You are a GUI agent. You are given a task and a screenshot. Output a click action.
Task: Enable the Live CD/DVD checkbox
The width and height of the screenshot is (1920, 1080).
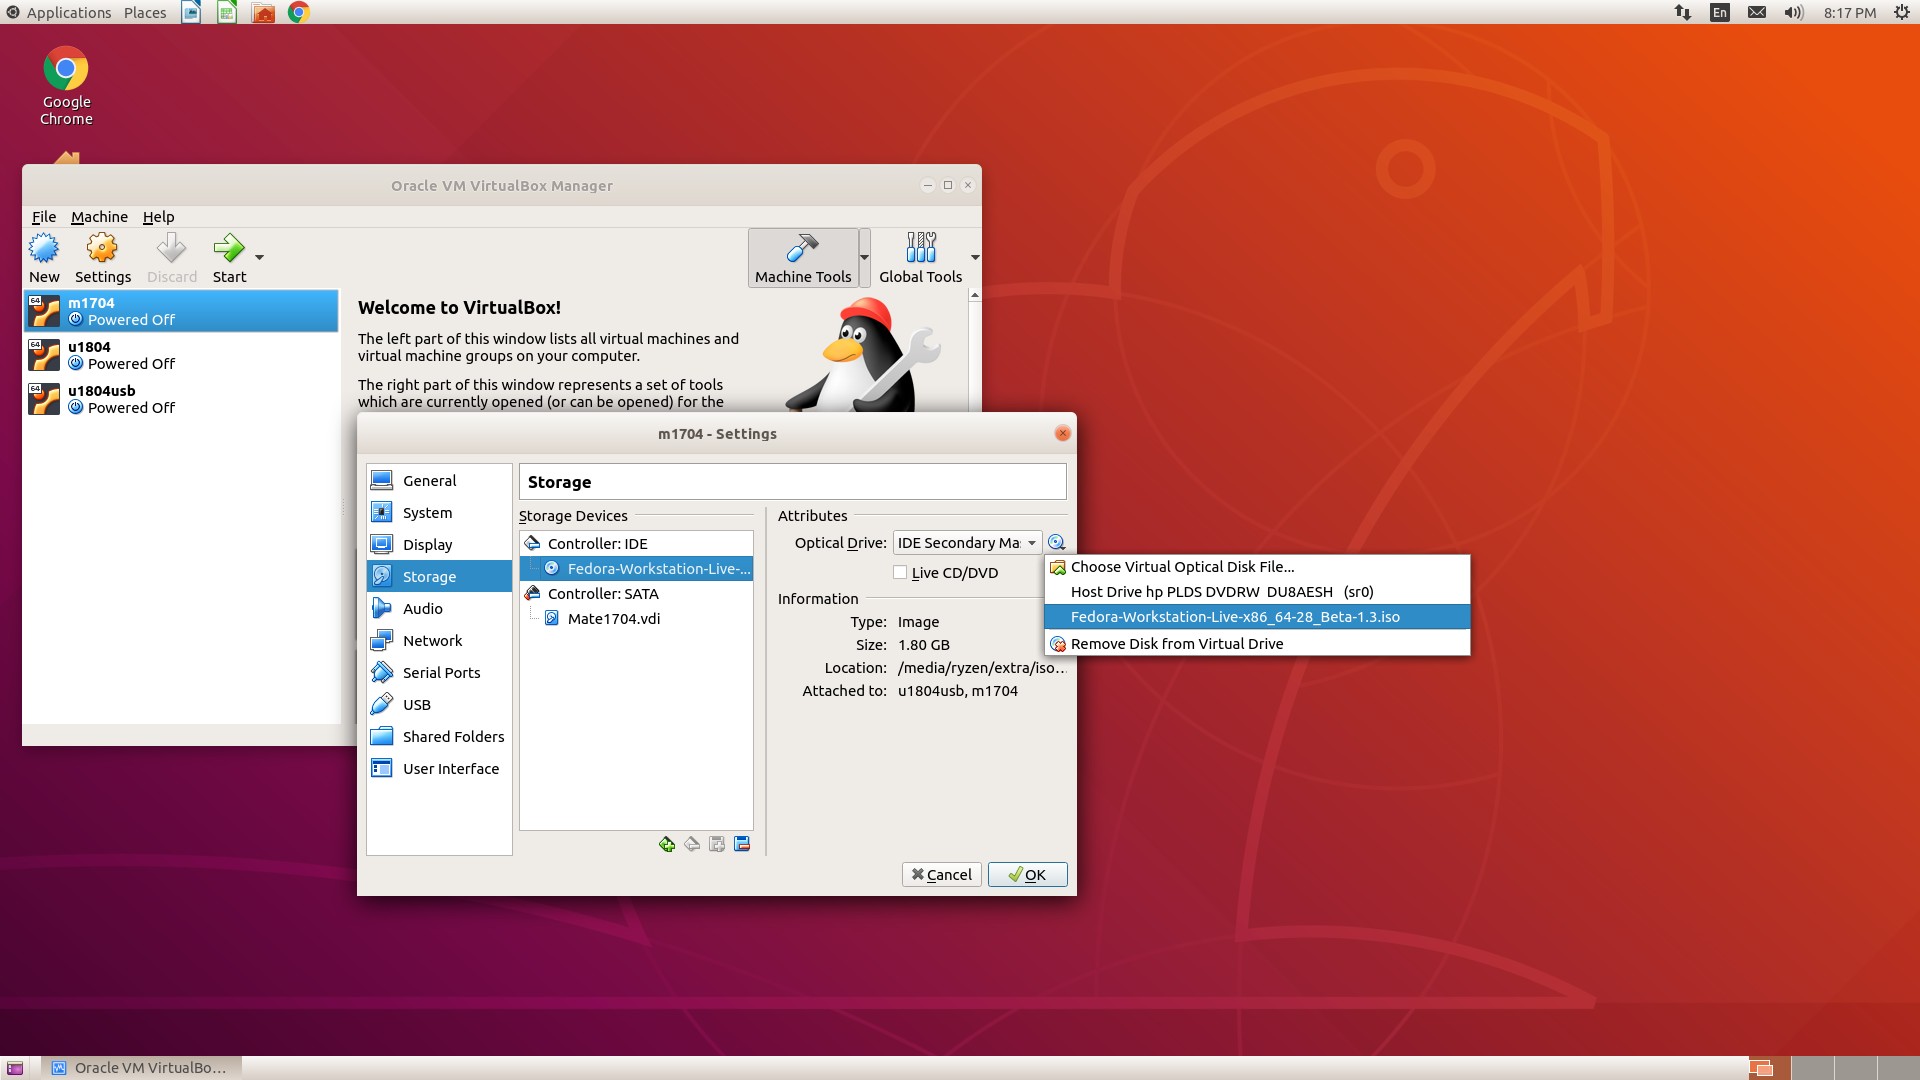tap(900, 573)
